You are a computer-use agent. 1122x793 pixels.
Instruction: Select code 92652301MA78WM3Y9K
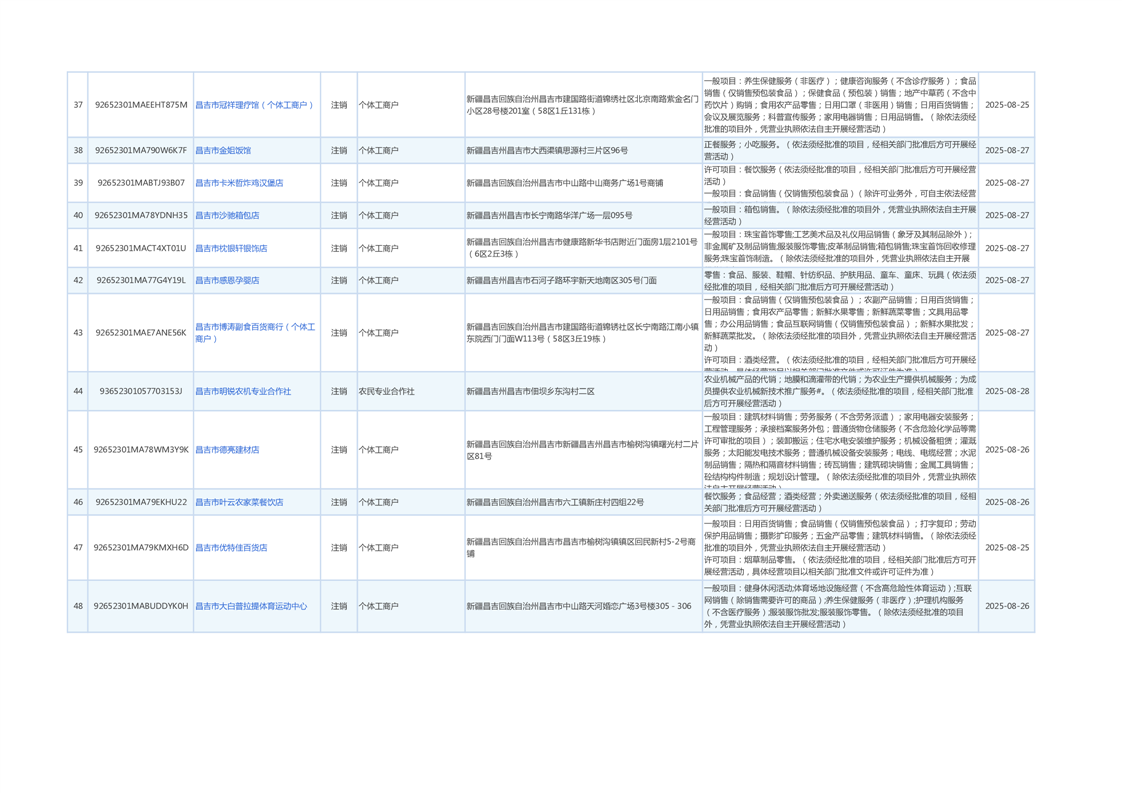(x=141, y=450)
